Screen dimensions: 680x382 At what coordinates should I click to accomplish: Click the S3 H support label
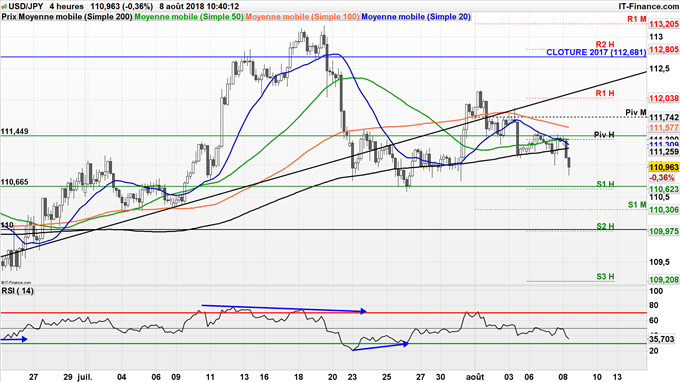pyautogui.click(x=605, y=277)
